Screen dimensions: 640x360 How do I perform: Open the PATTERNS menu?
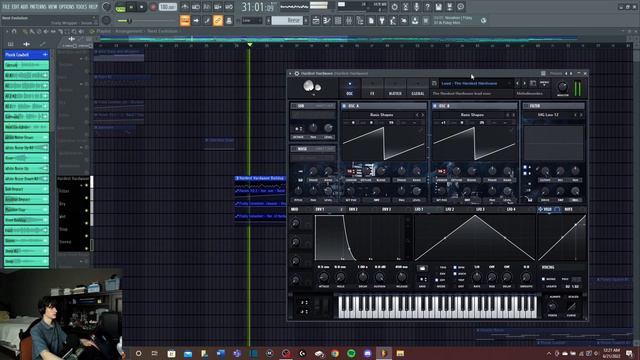click(38, 7)
